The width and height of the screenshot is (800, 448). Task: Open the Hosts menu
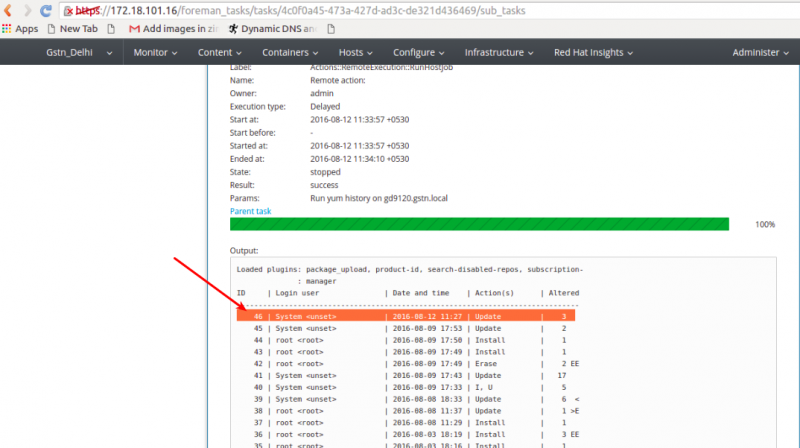(355, 53)
